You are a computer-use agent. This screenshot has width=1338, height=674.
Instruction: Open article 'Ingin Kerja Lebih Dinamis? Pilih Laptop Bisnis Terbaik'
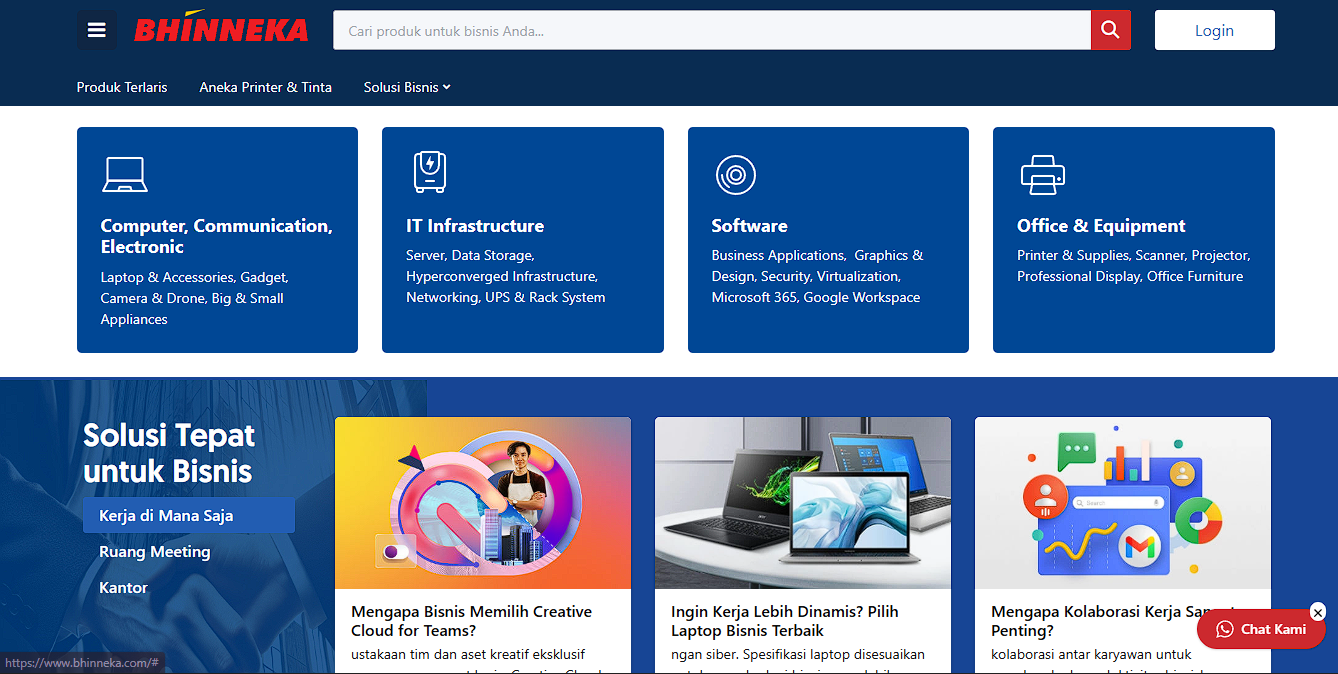coord(783,620)
